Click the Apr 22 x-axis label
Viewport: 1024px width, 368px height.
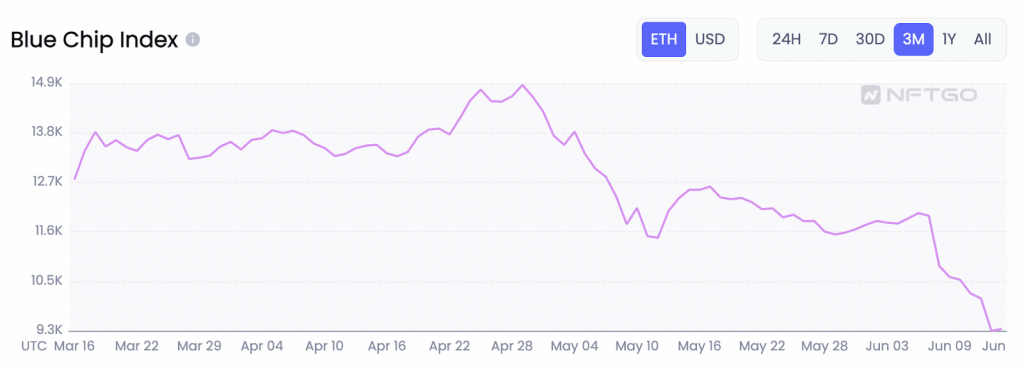click(450, 346)
